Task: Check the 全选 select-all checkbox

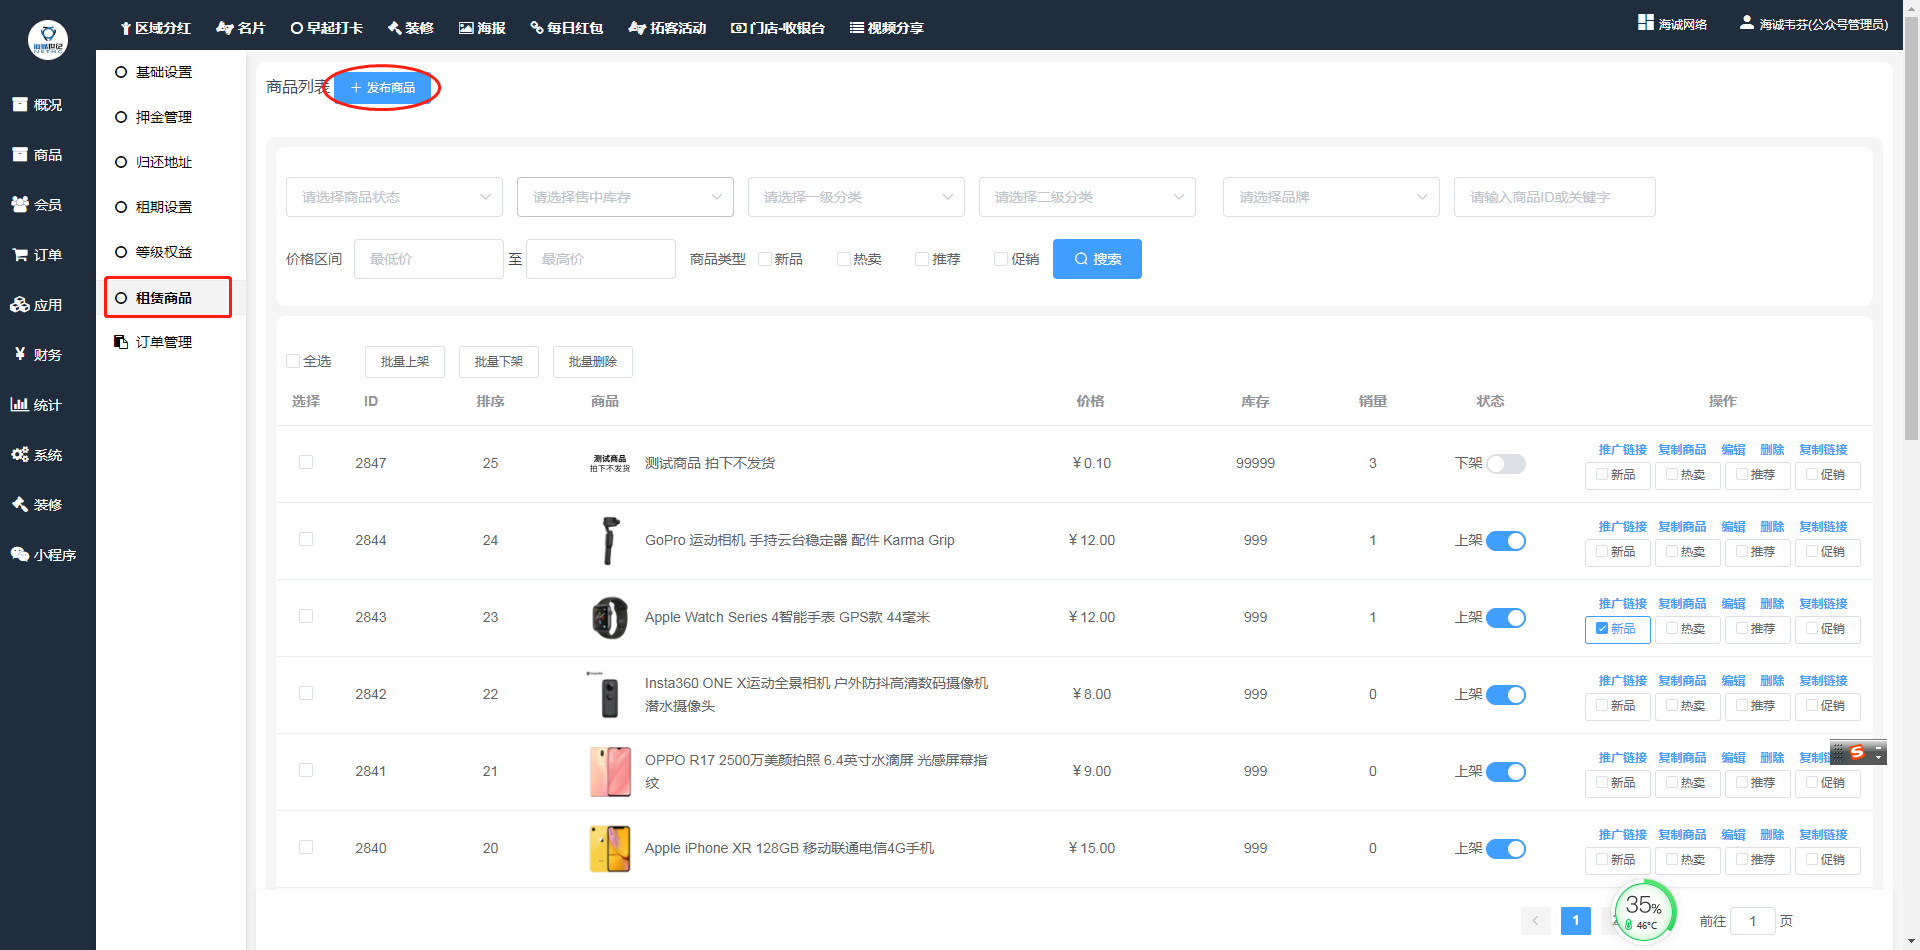Action: point(294,361)
